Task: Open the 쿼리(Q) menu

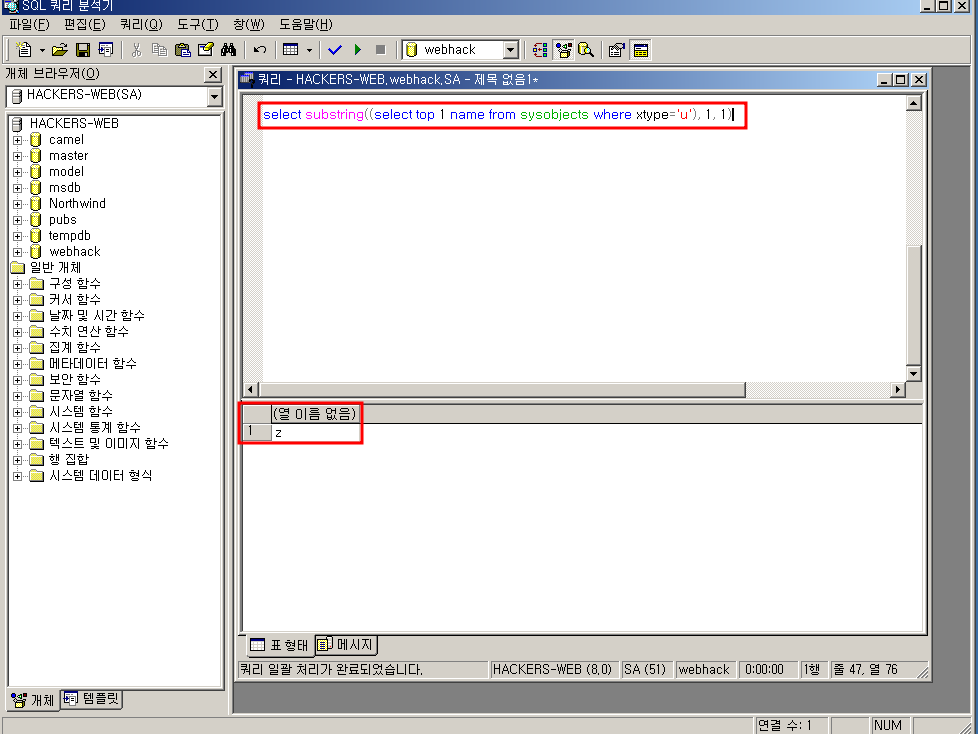Action: 142,24
